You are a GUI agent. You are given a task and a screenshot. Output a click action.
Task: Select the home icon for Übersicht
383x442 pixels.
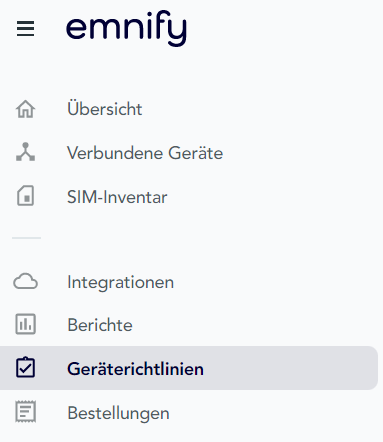25,109
